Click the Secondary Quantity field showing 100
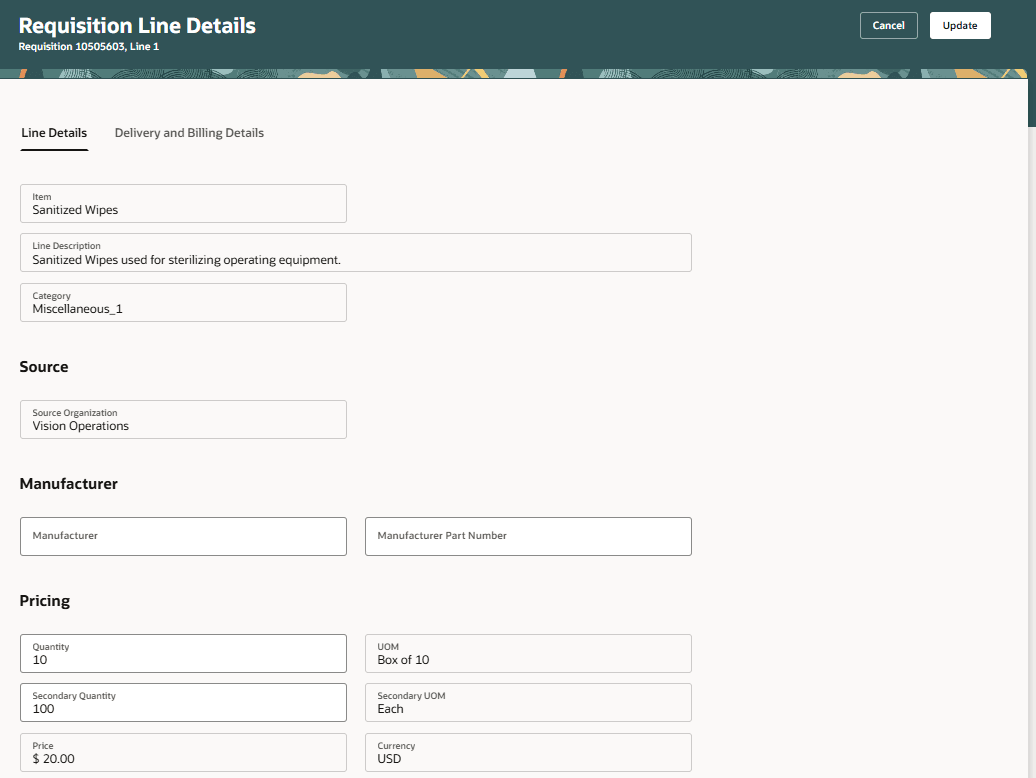Image resolution: width=1036 pixels, height=778 pixels. pos(183,702)
